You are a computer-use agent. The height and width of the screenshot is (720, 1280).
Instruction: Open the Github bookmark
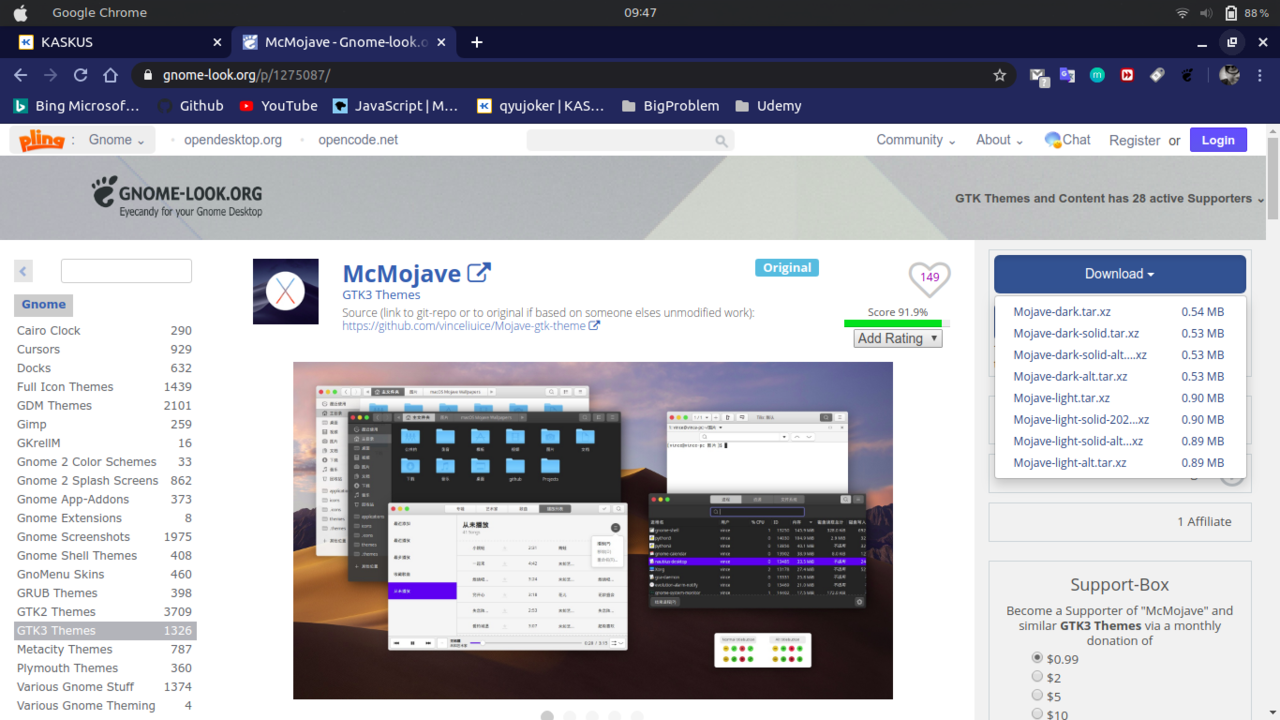click(190, 106)
